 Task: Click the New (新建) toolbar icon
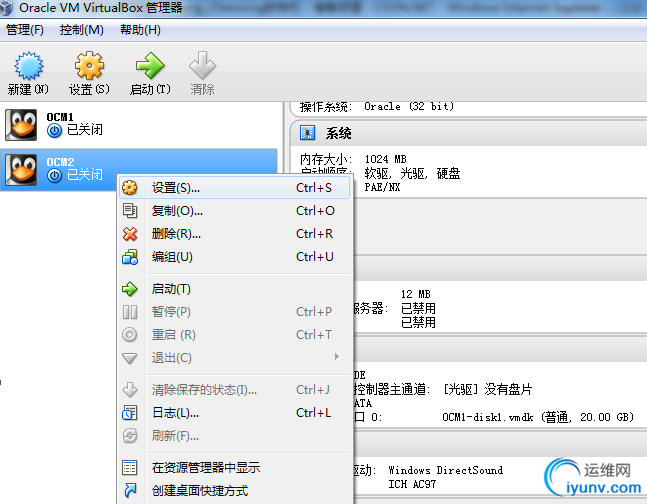(28, 65)
